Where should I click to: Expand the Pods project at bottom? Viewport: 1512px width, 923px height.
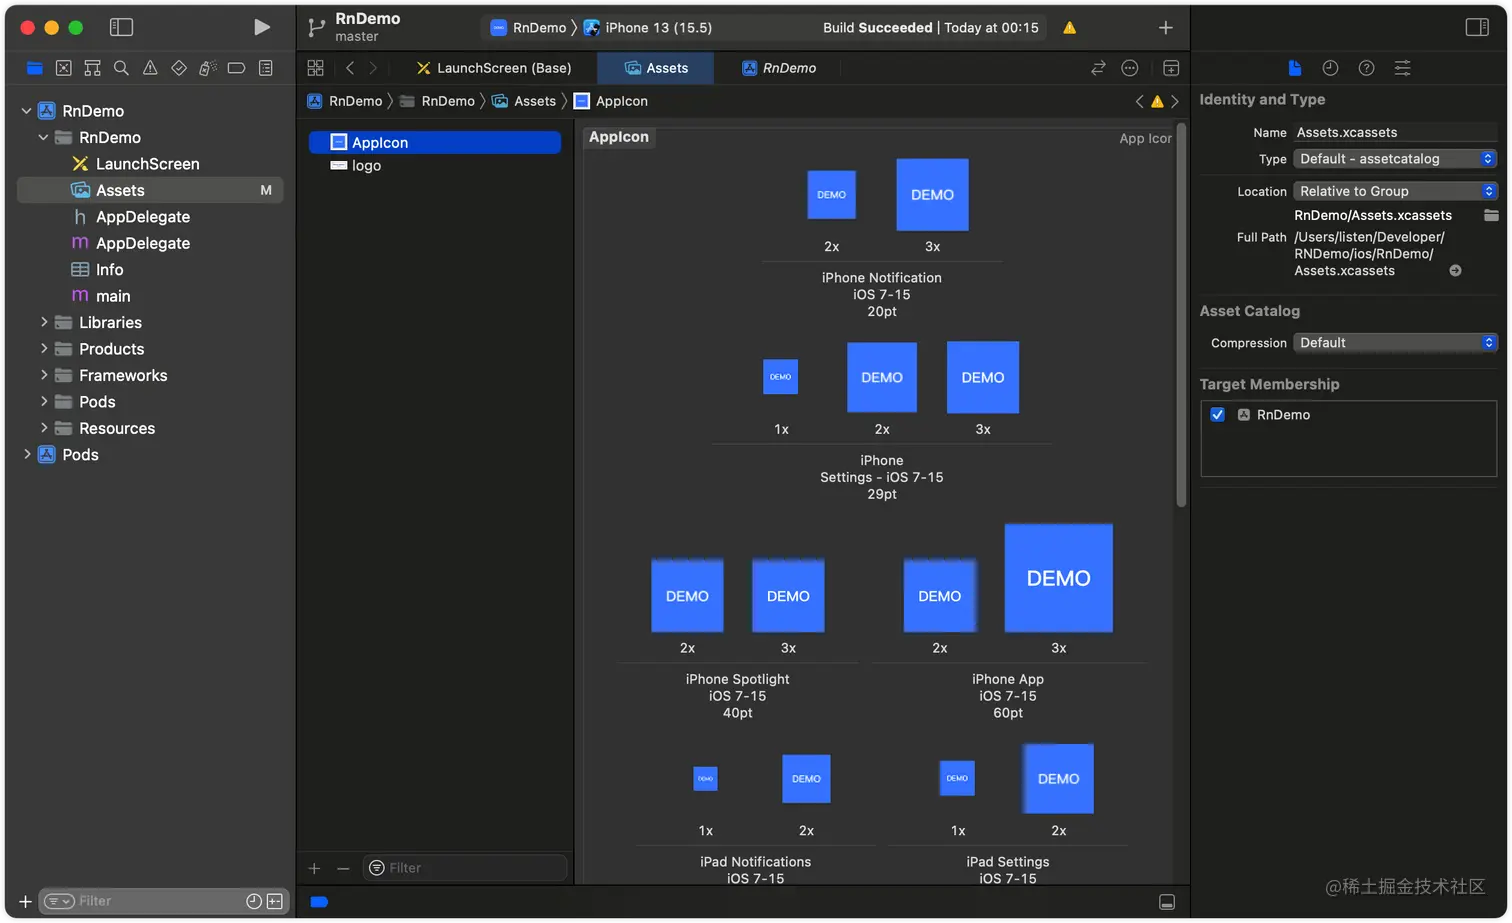(x=27, y=454)
